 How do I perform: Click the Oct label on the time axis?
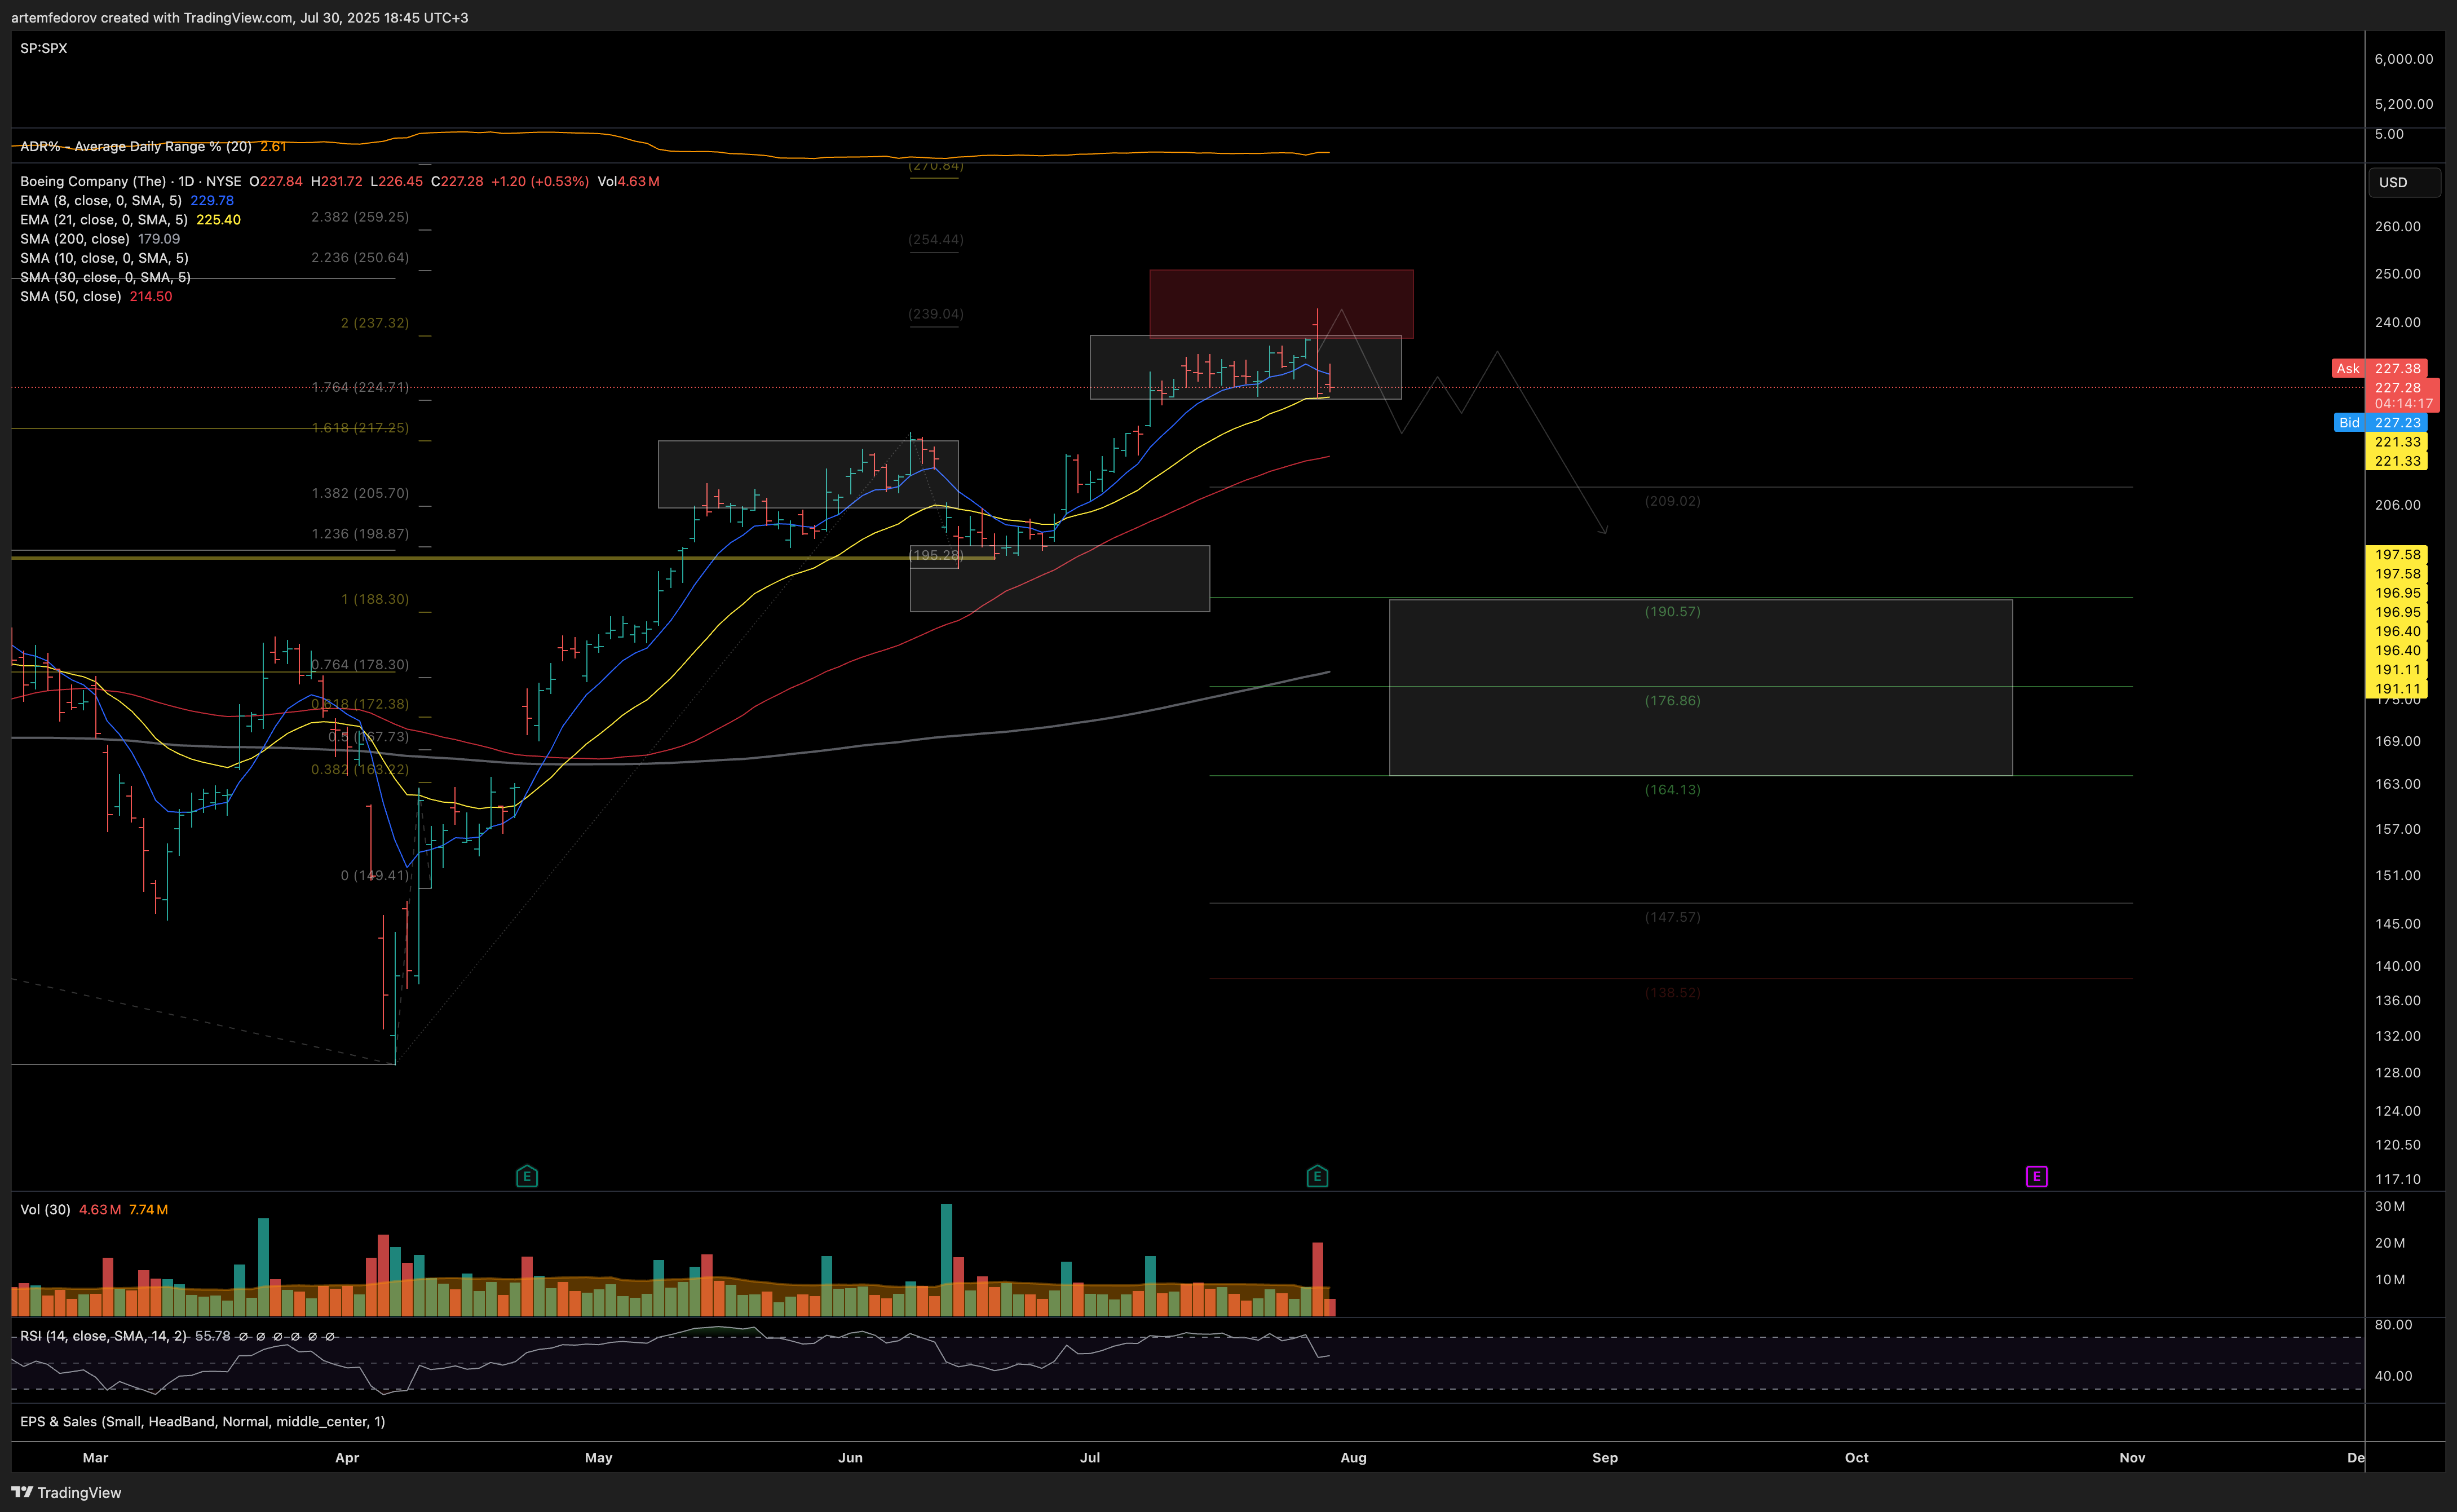click(1856, 1458)
